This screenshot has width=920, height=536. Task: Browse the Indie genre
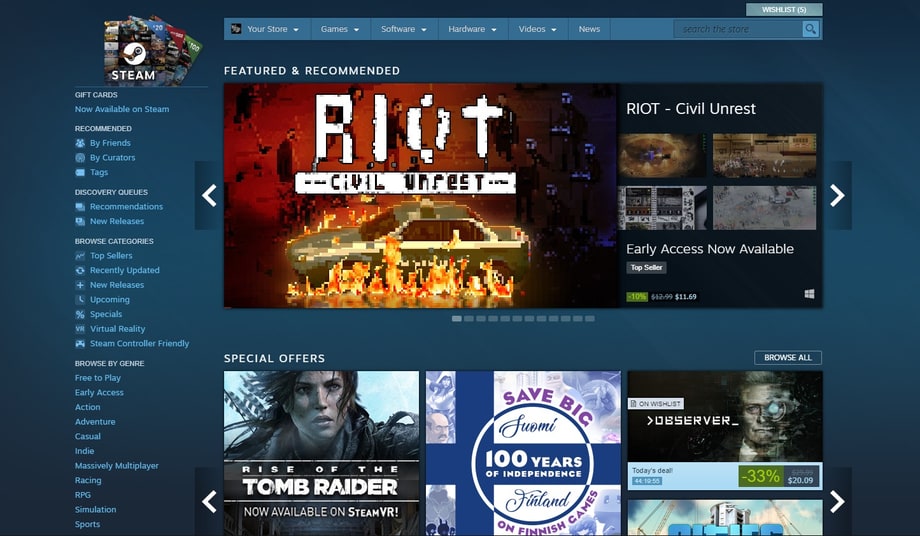(84, 451)
